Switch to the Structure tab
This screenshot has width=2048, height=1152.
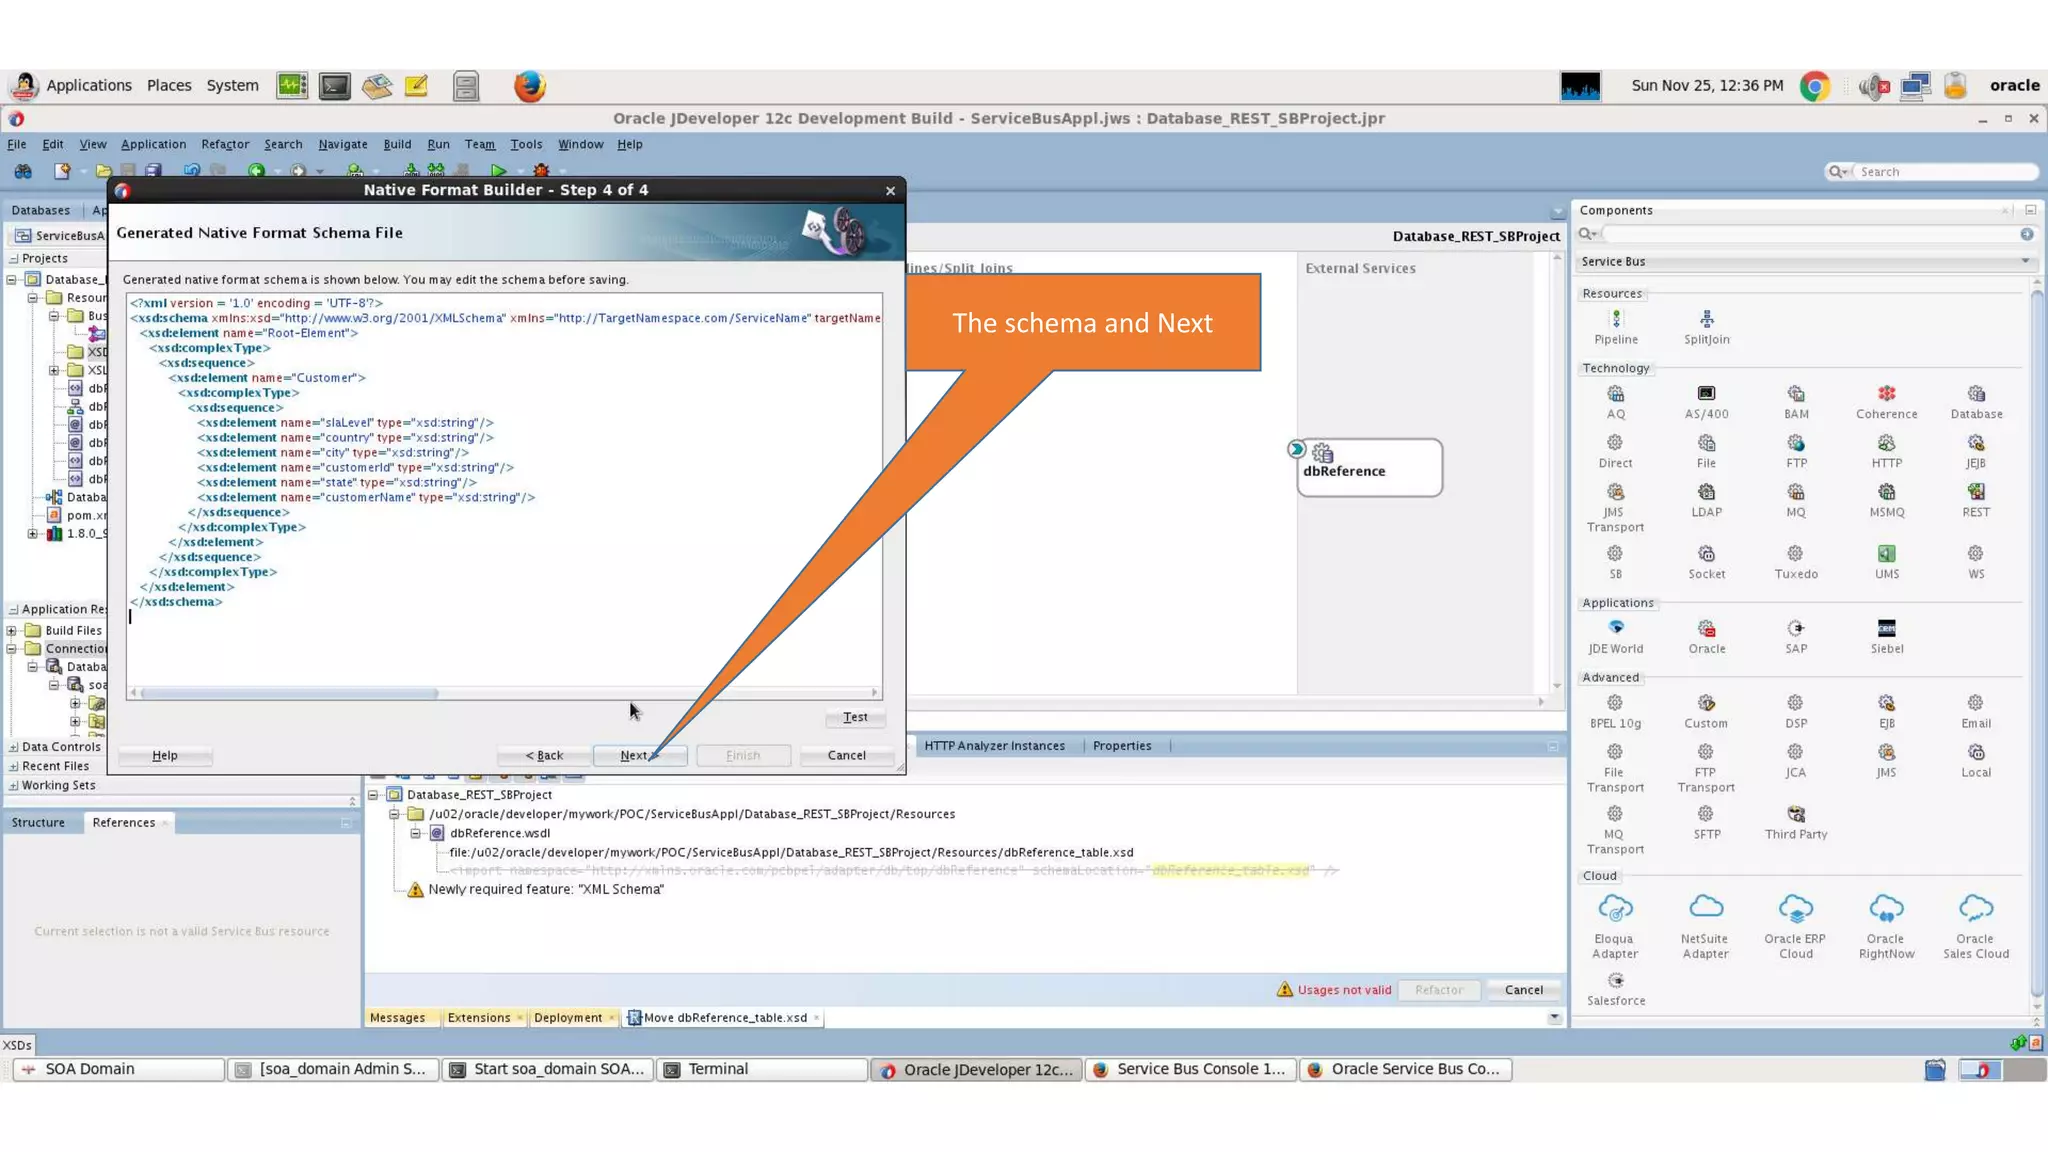(x=38, y=822)
